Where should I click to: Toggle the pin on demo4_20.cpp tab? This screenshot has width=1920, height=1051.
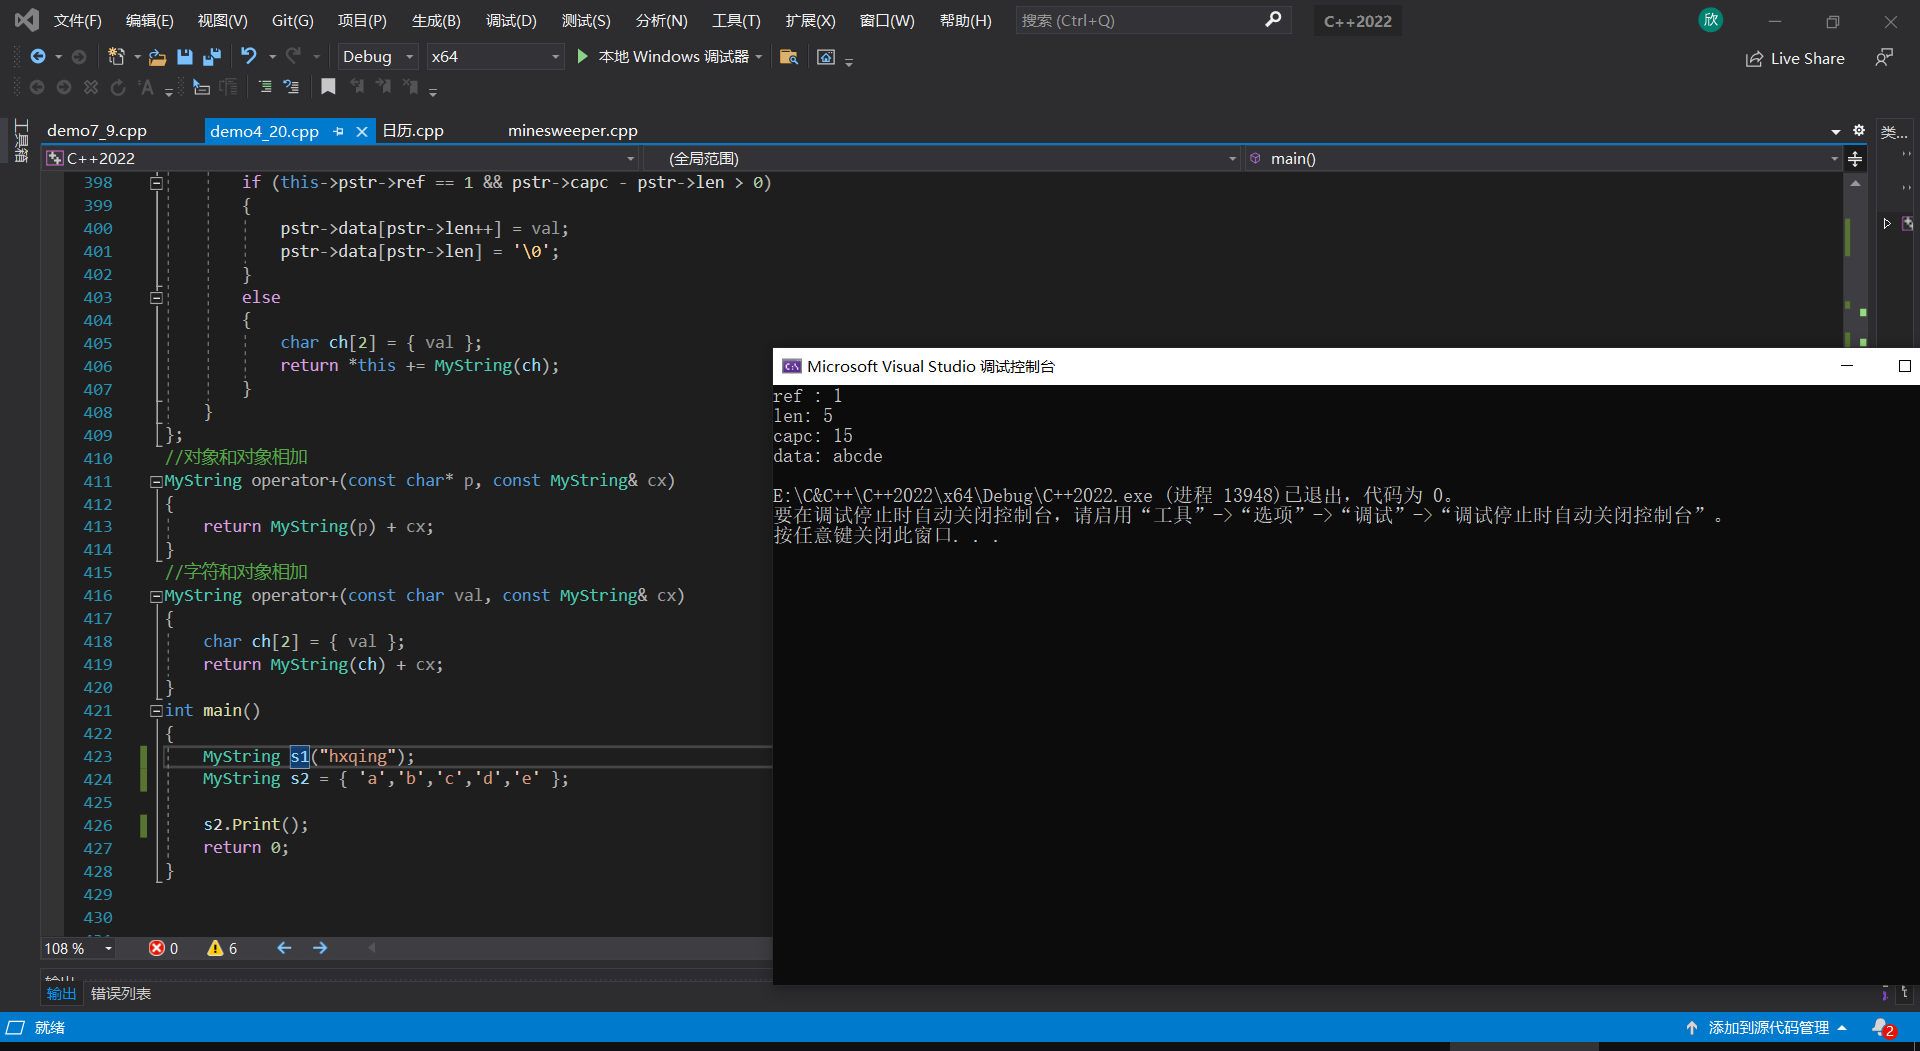(x=339, y=131)
